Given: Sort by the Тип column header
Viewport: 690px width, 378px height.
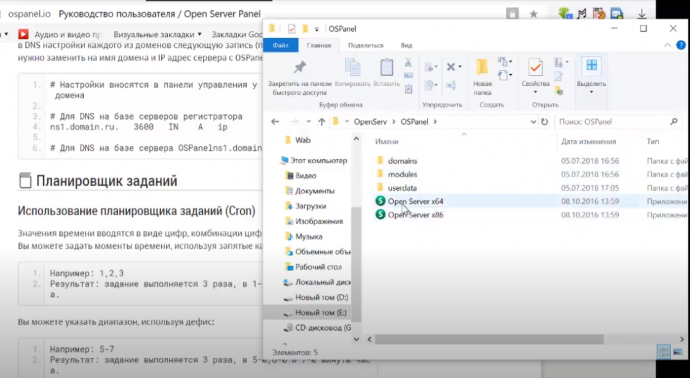Looking at the screenshot, I should [653, 141].
